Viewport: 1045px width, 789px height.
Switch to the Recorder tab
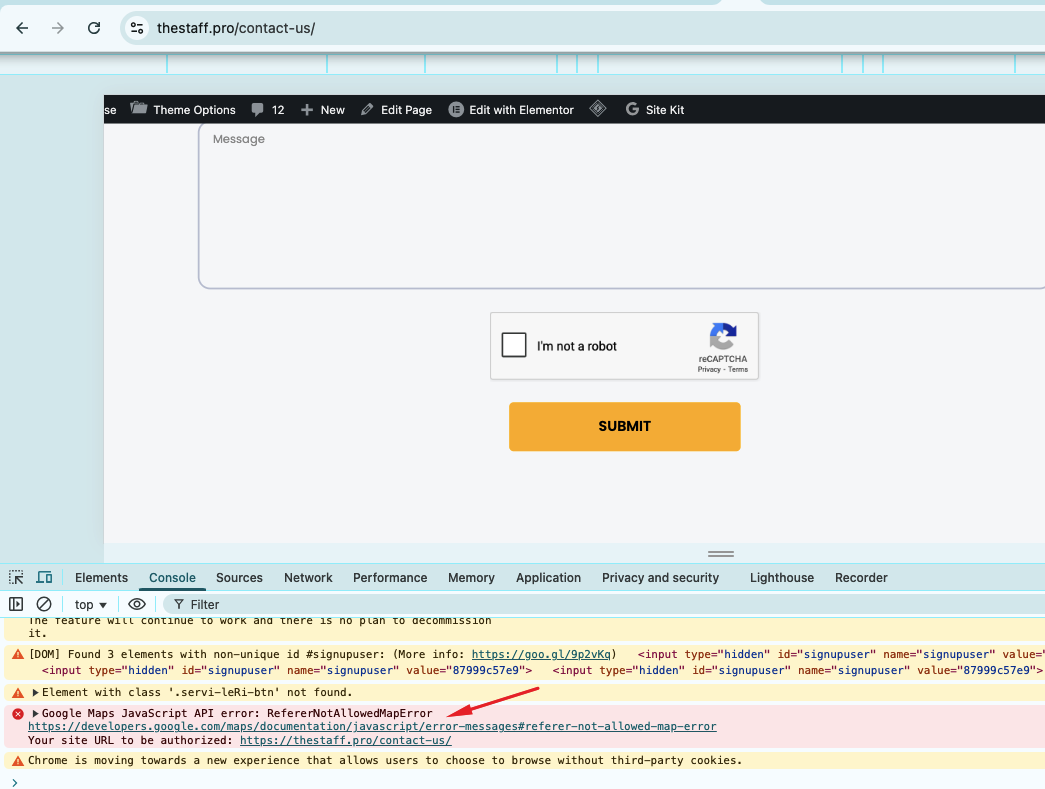click(x=861, y=578)
